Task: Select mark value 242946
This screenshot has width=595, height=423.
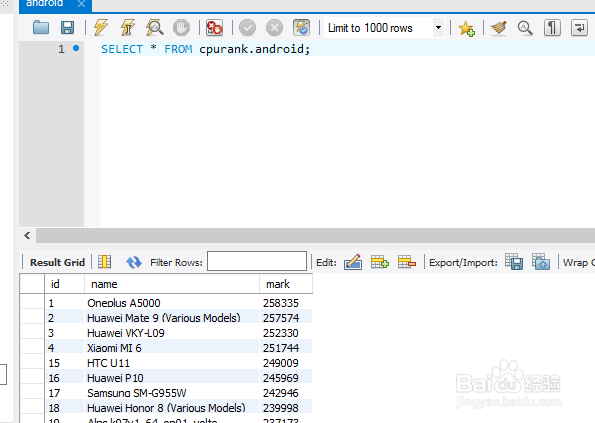Action: click(x=286, y=393)
